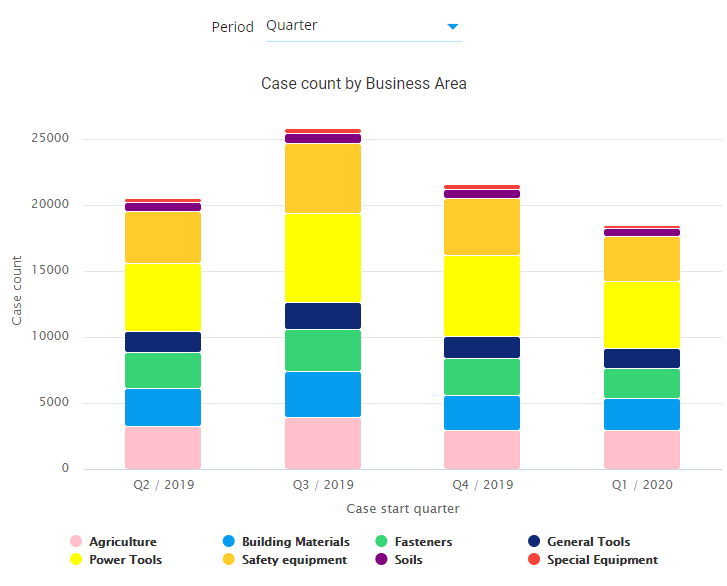Screen dimensions: 727x586
Task: Select the Building Materials segment in Q2 / 2019 bar
Action: [163, 408]
